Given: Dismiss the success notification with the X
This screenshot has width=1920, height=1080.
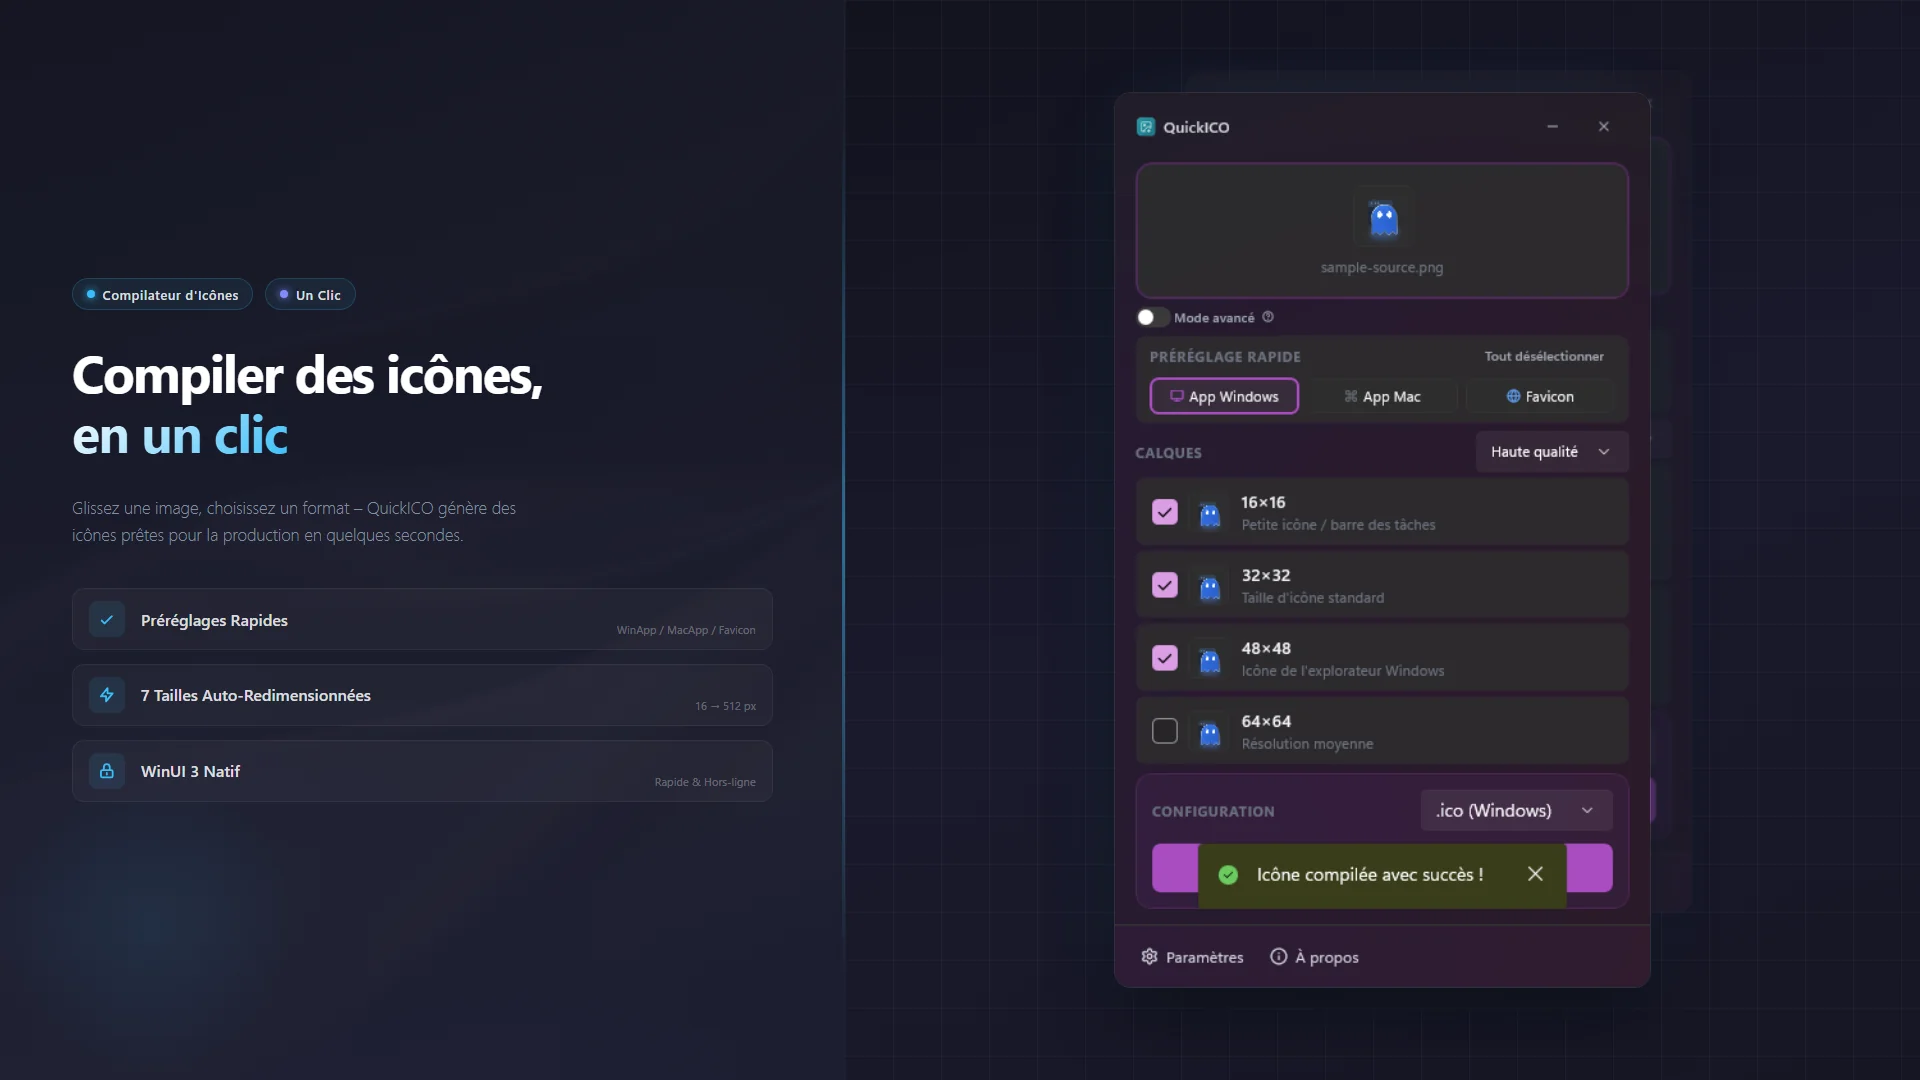Looking at the screenshot, I should click(1535, 874).
